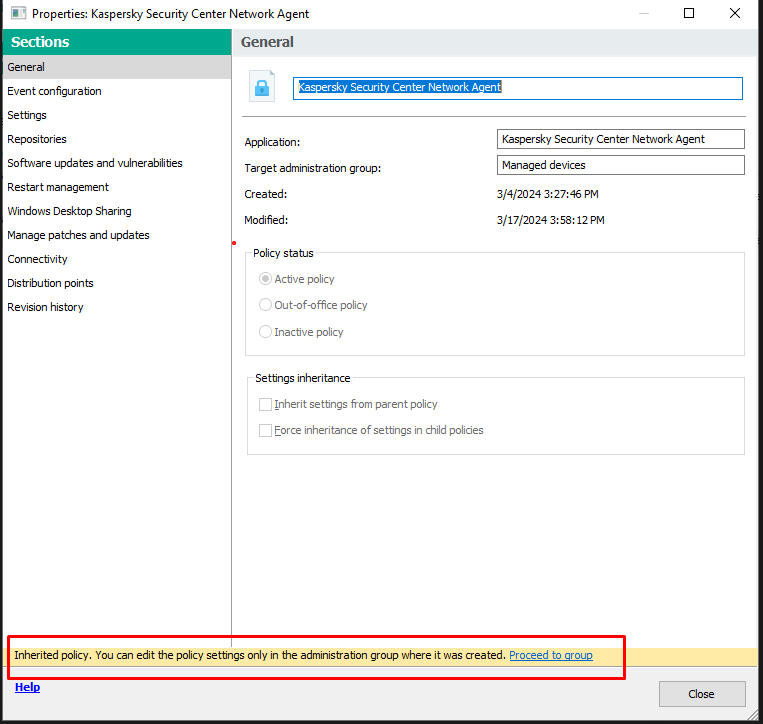
Task: Click the Settings inheritance group label
Action: tap(303, 378)
